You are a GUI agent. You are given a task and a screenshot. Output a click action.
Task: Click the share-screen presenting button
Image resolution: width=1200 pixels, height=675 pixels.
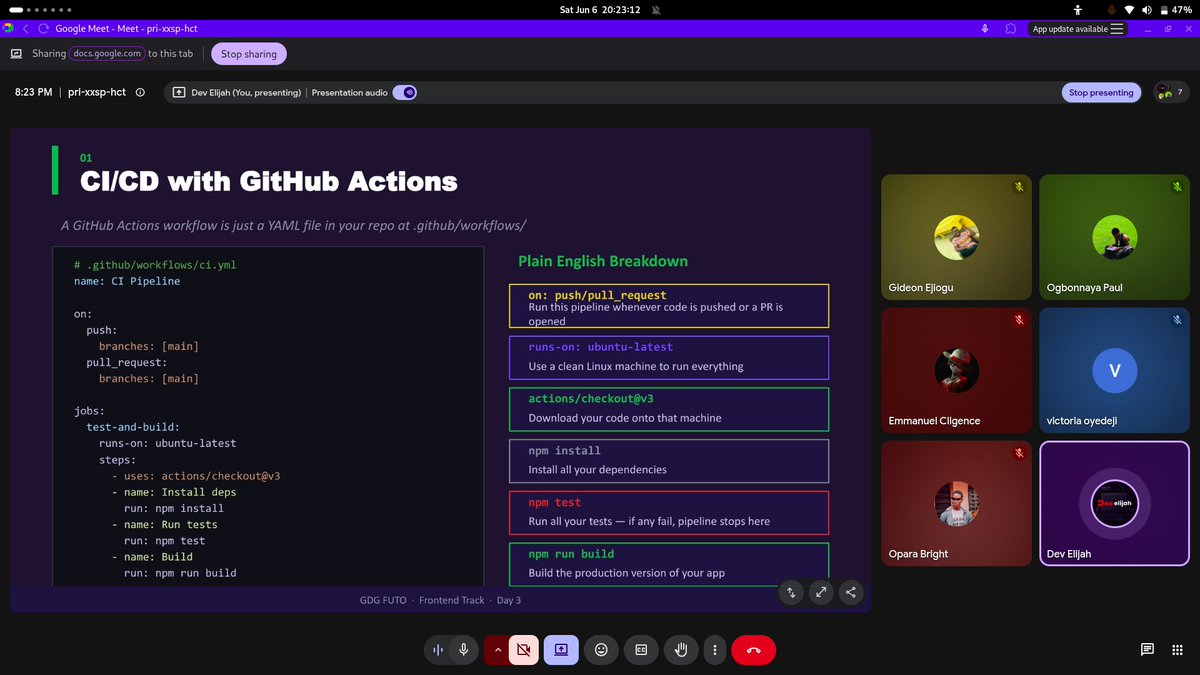tap(561, 650)
